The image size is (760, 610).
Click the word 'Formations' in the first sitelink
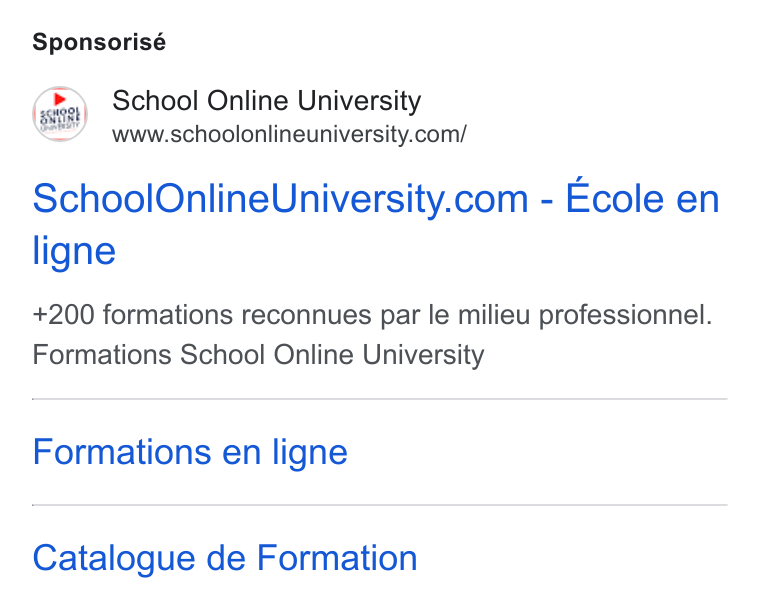(x=122, y=452)
